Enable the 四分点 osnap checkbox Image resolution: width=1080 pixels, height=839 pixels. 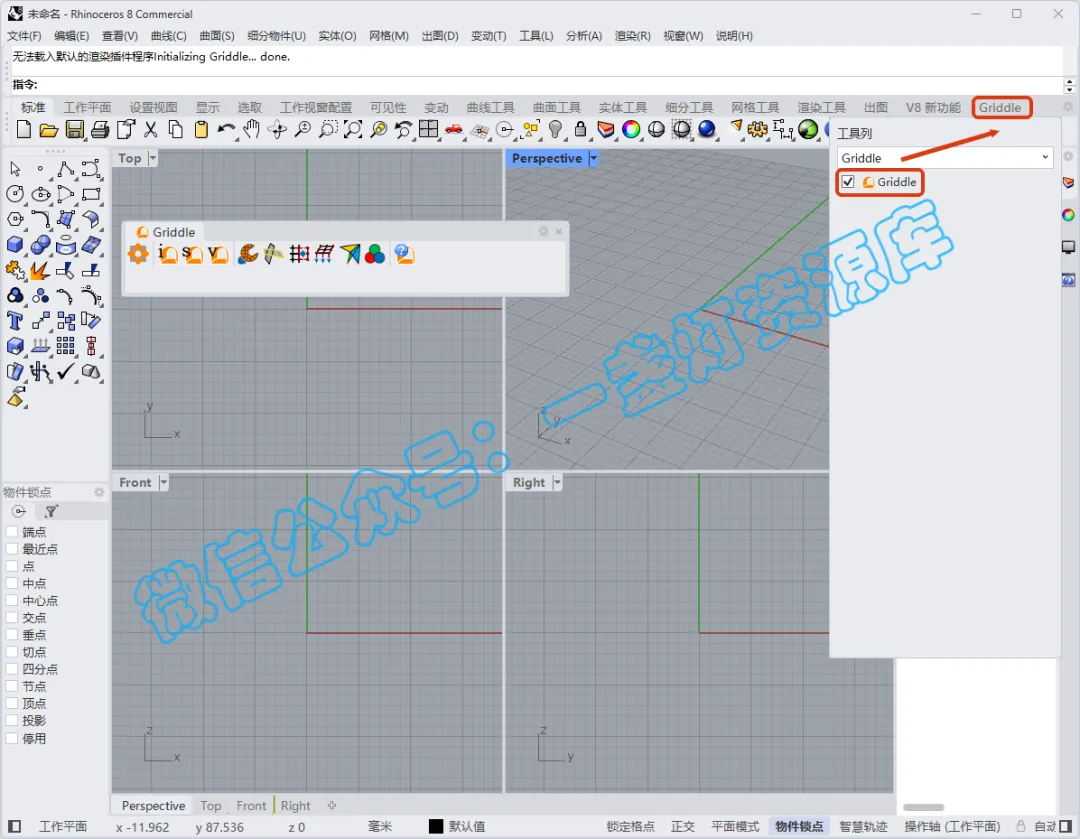(12, 669)
